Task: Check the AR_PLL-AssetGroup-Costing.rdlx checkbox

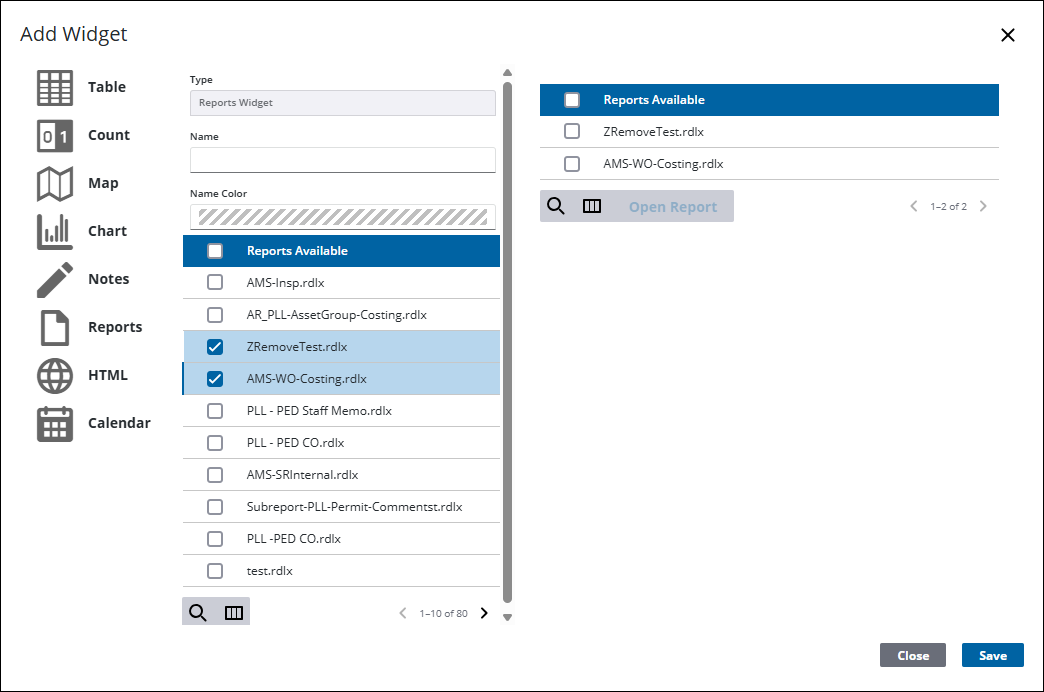Action: tap(215, 314)
